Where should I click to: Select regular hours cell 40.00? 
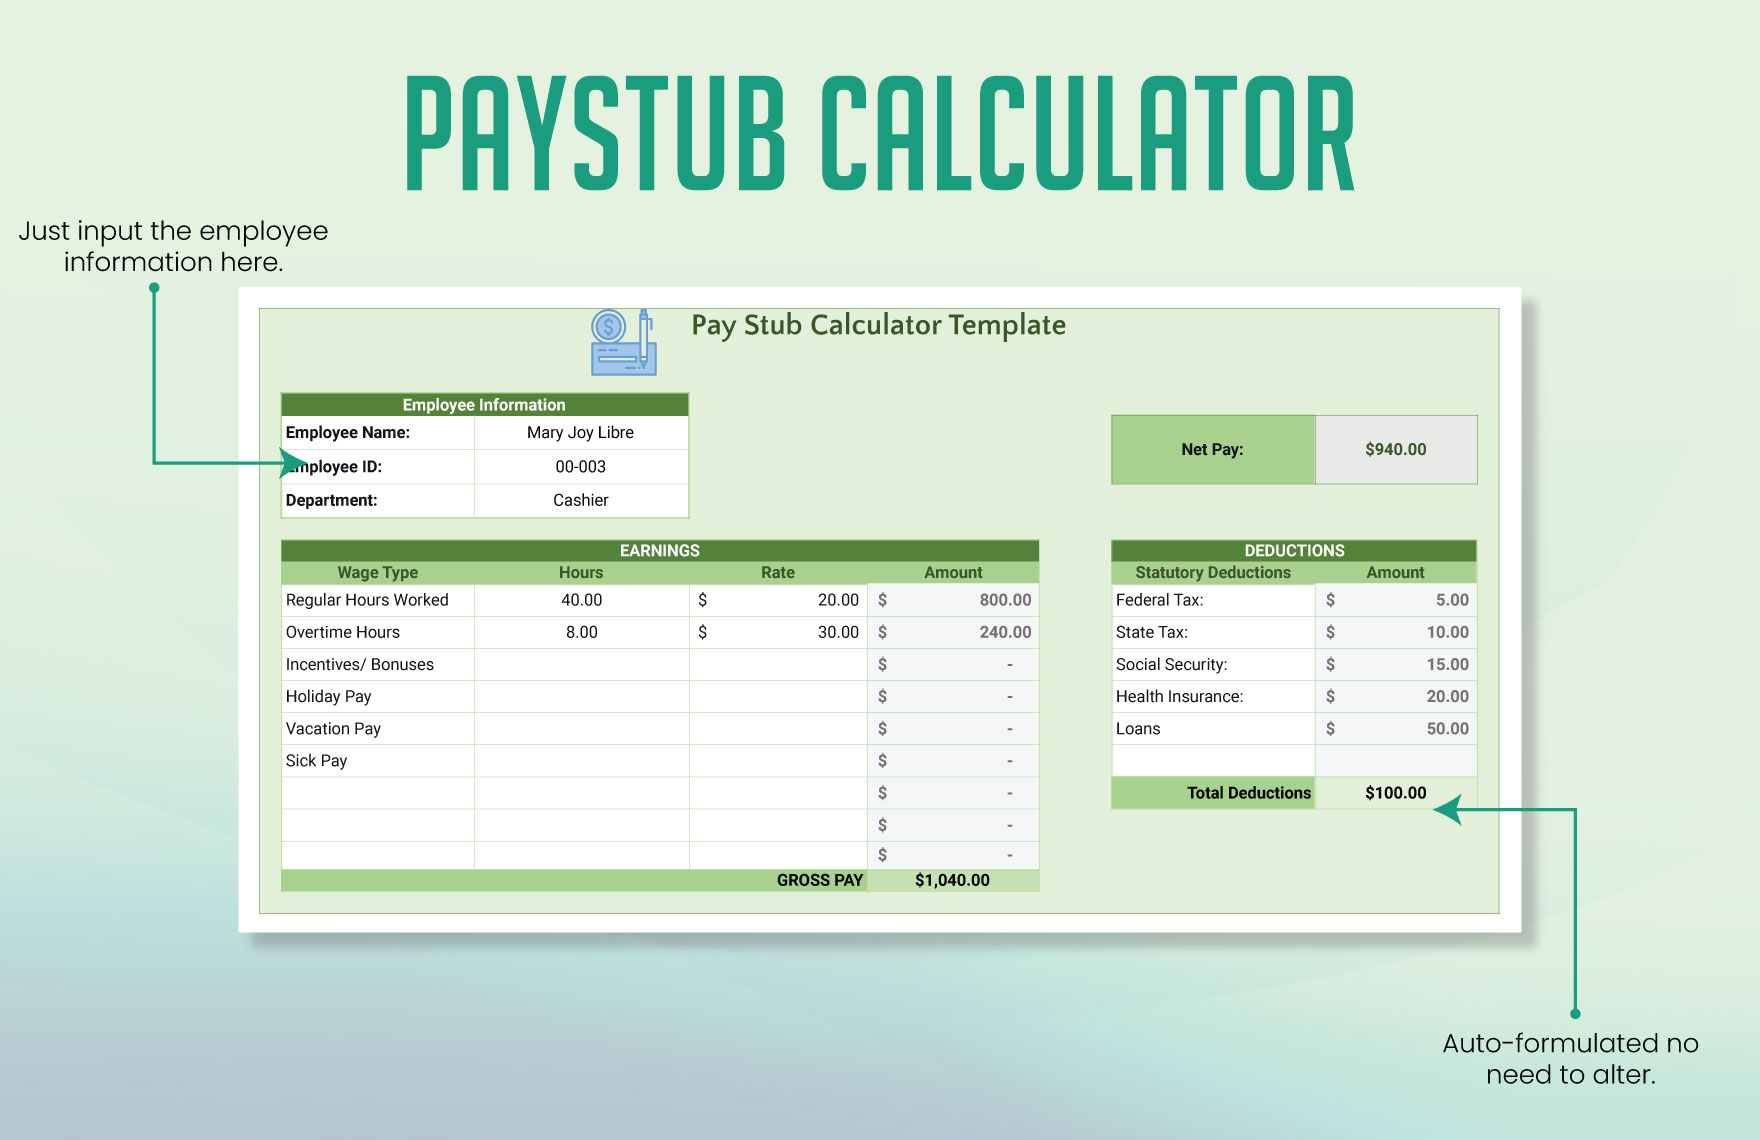click(581, 600)
